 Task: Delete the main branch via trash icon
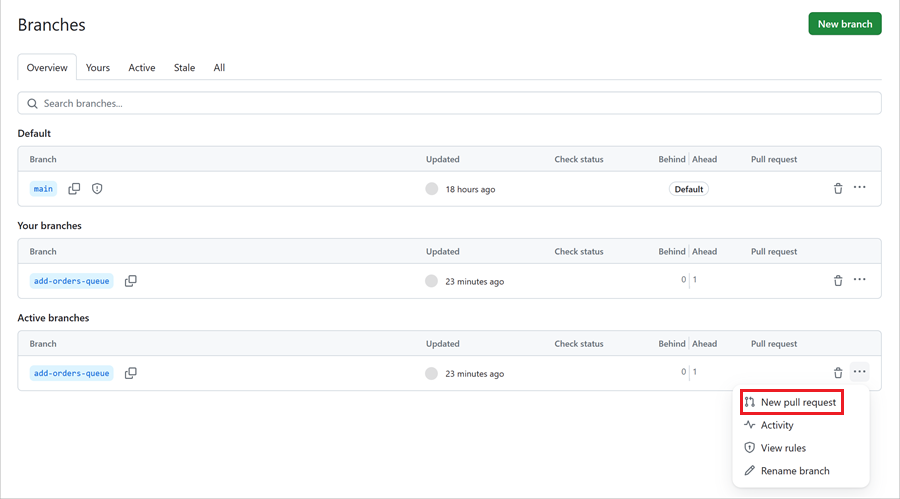[x=838, y=188]
